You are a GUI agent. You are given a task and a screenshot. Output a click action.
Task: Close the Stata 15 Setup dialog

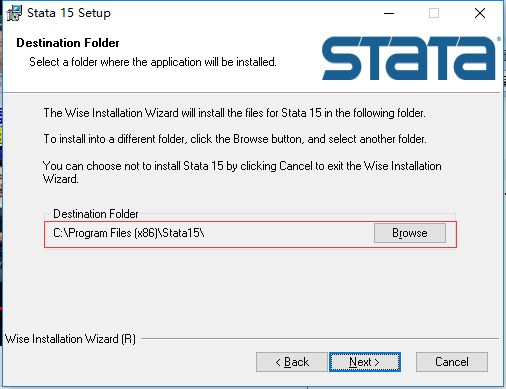point(480,13)
